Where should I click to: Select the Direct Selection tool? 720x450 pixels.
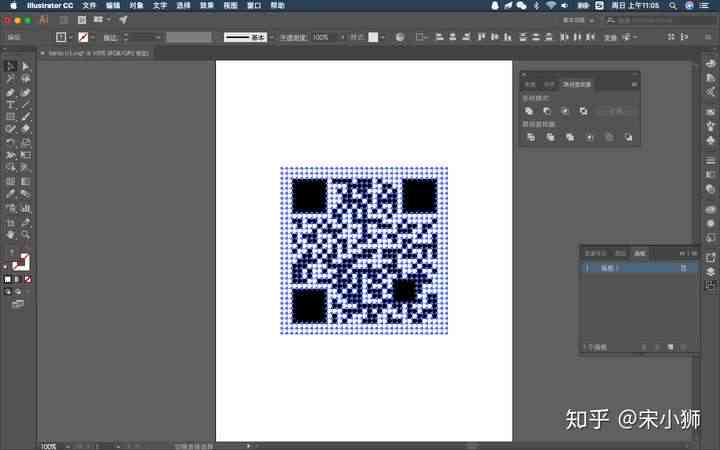(26, 67)
